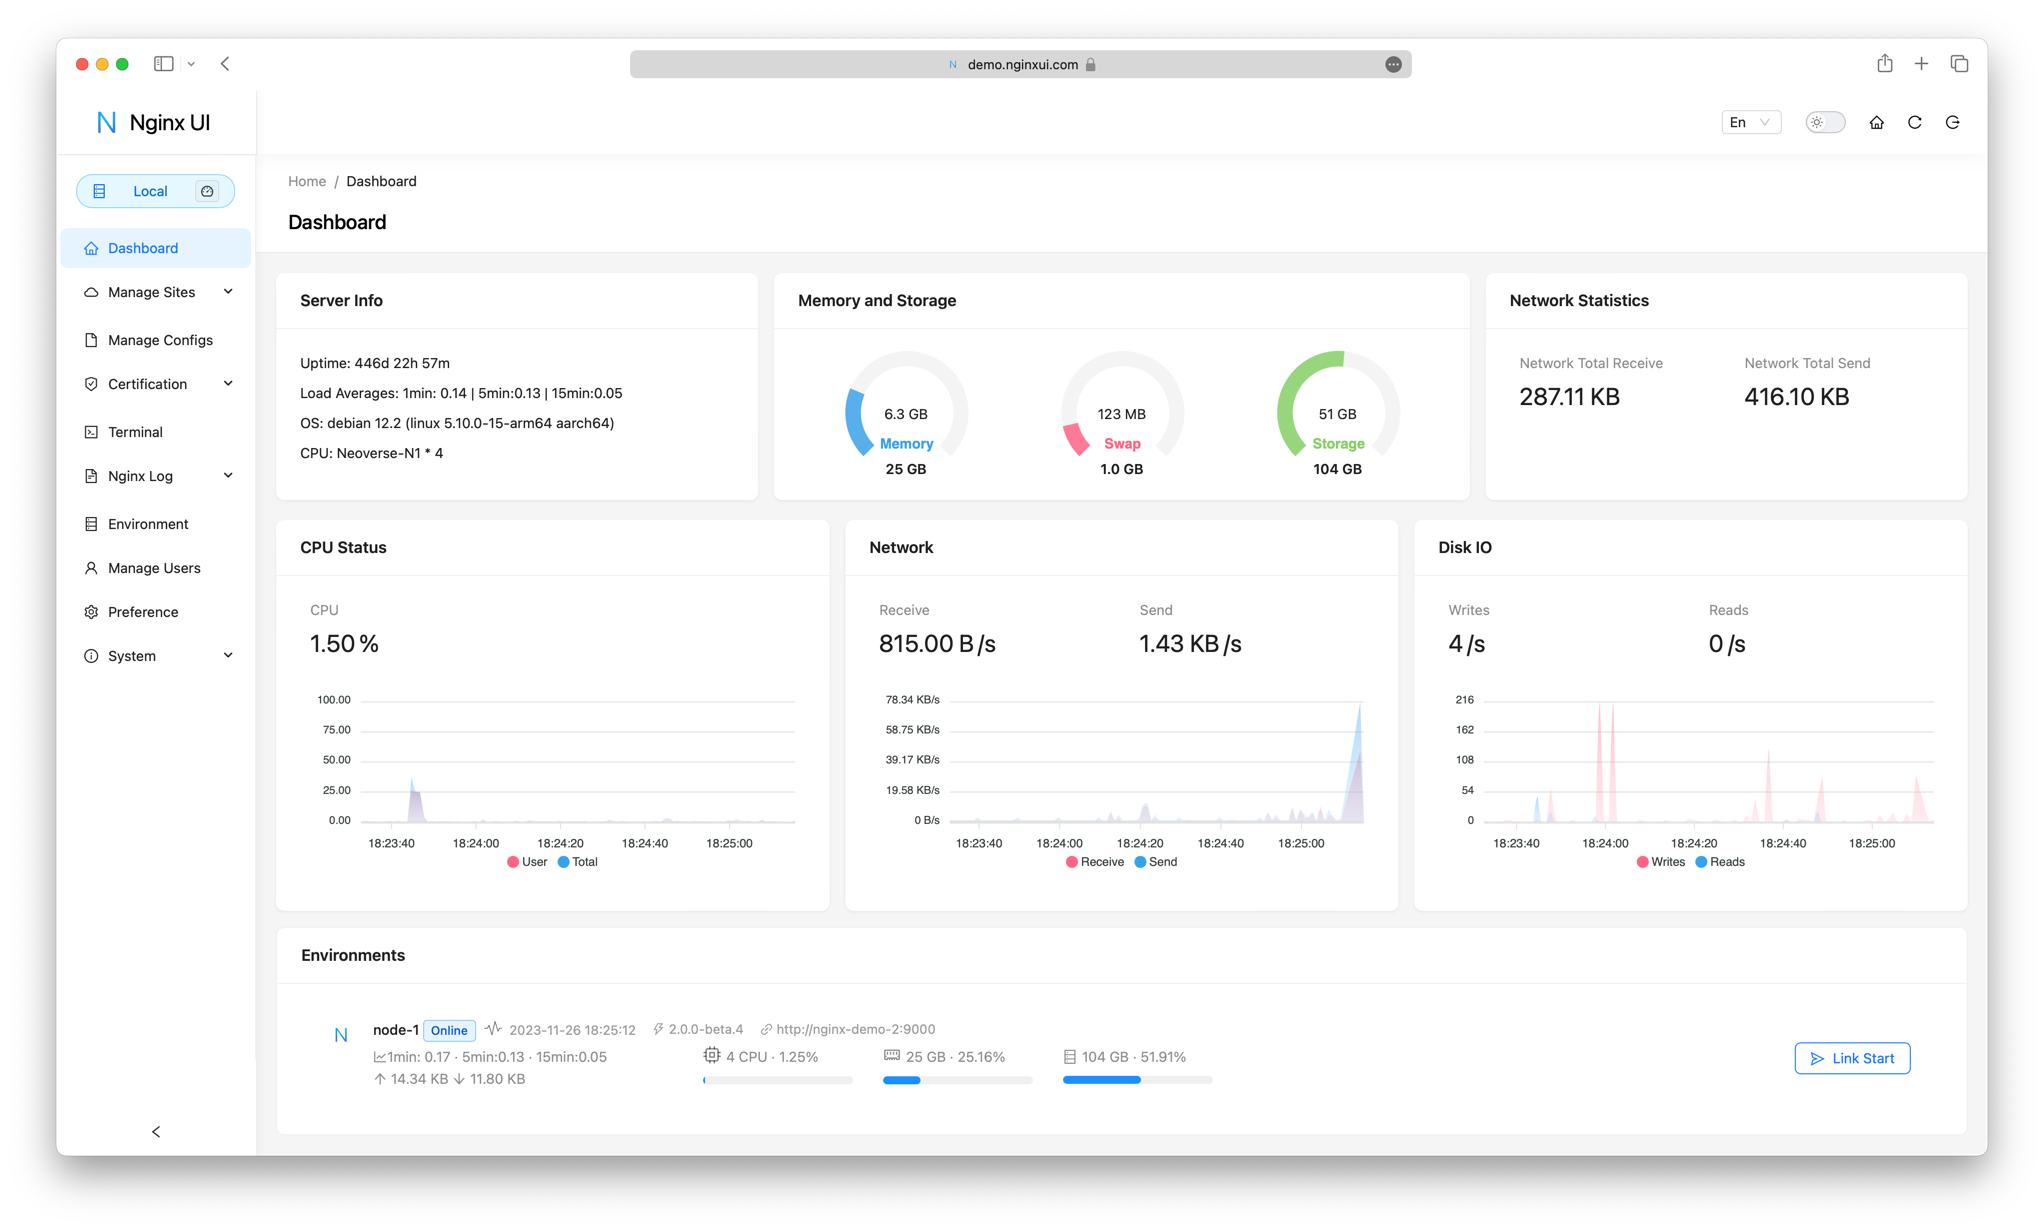This screenshot has width=2044, height=1230.
Task: Click Safari share icon in toolbar
Action: click(1884, 64)
